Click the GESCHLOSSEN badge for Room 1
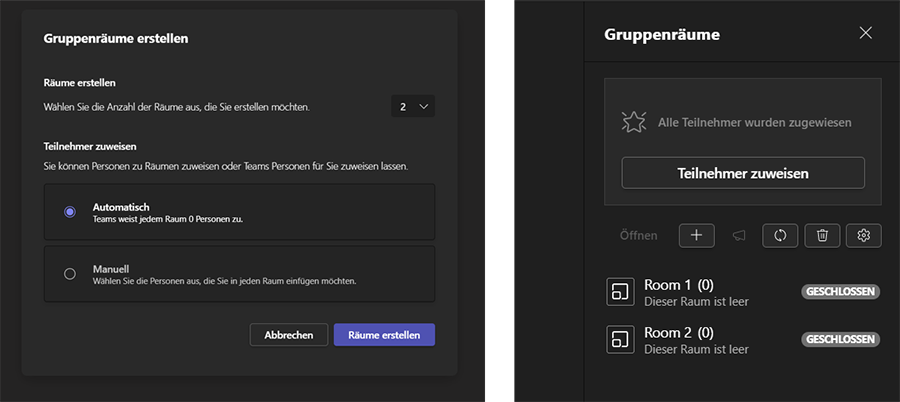The image size is (900, 402). coord(840,292)
